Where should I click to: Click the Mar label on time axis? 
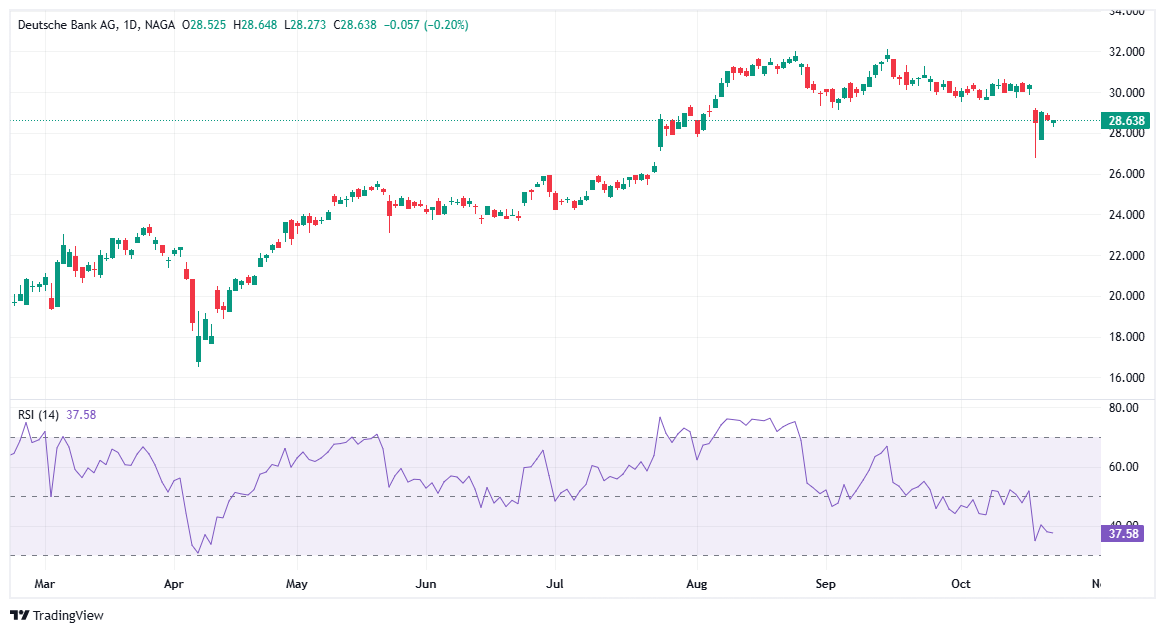[45, 584]
